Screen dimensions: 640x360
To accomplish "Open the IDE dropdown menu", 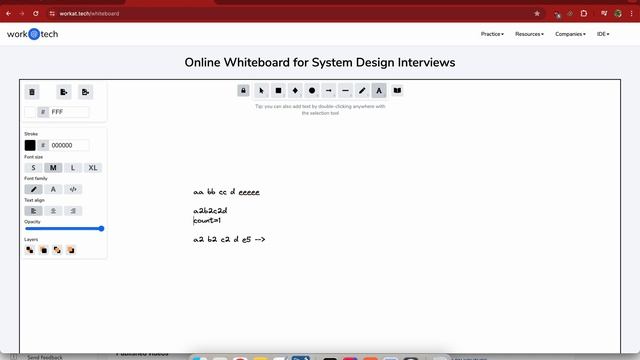I will [x=603, y=34].
